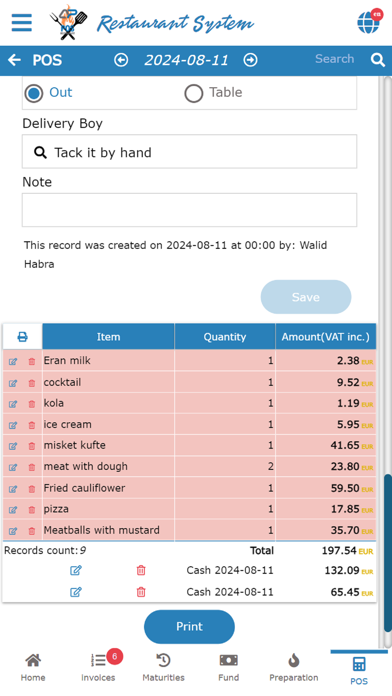The image size is (392, 696).
Task: Sort by Amount(VAT inc.) column header
Action: click(325, 337)
